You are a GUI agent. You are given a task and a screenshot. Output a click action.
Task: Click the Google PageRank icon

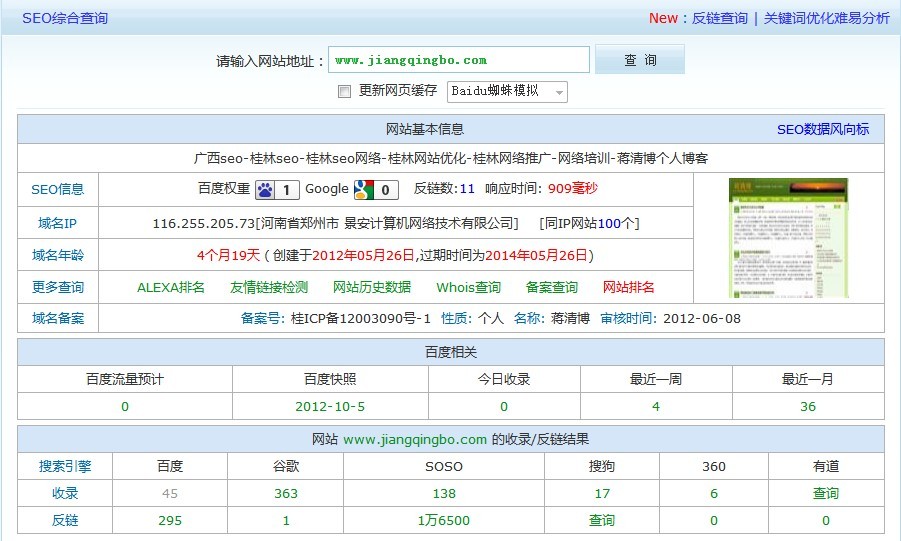tap(376, 190)
